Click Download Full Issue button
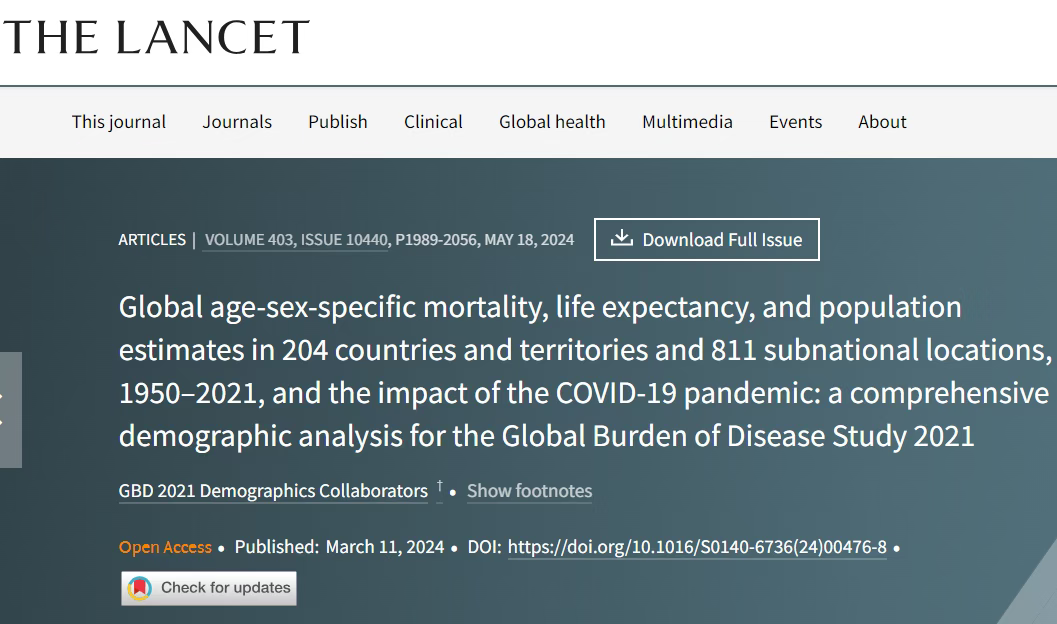This screenshot has height=624, width=1057. pos(706,239)
